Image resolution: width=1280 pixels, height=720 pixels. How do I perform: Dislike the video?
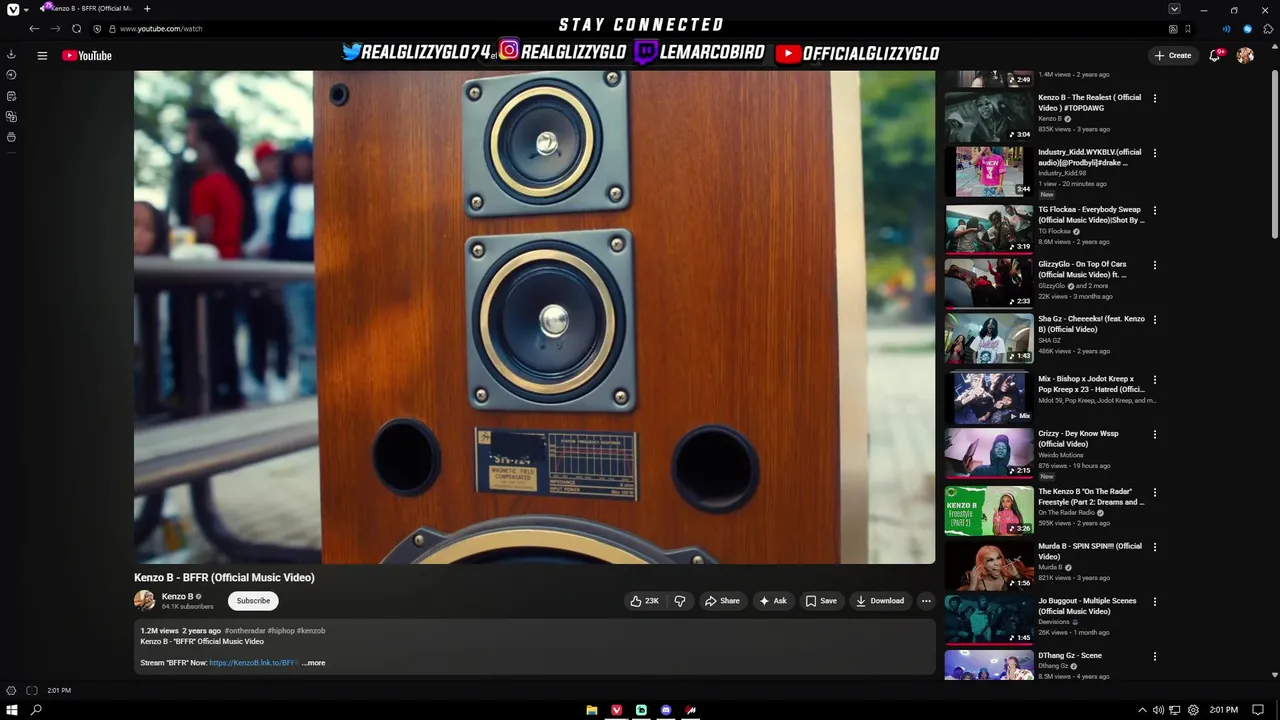click(680, 601)
